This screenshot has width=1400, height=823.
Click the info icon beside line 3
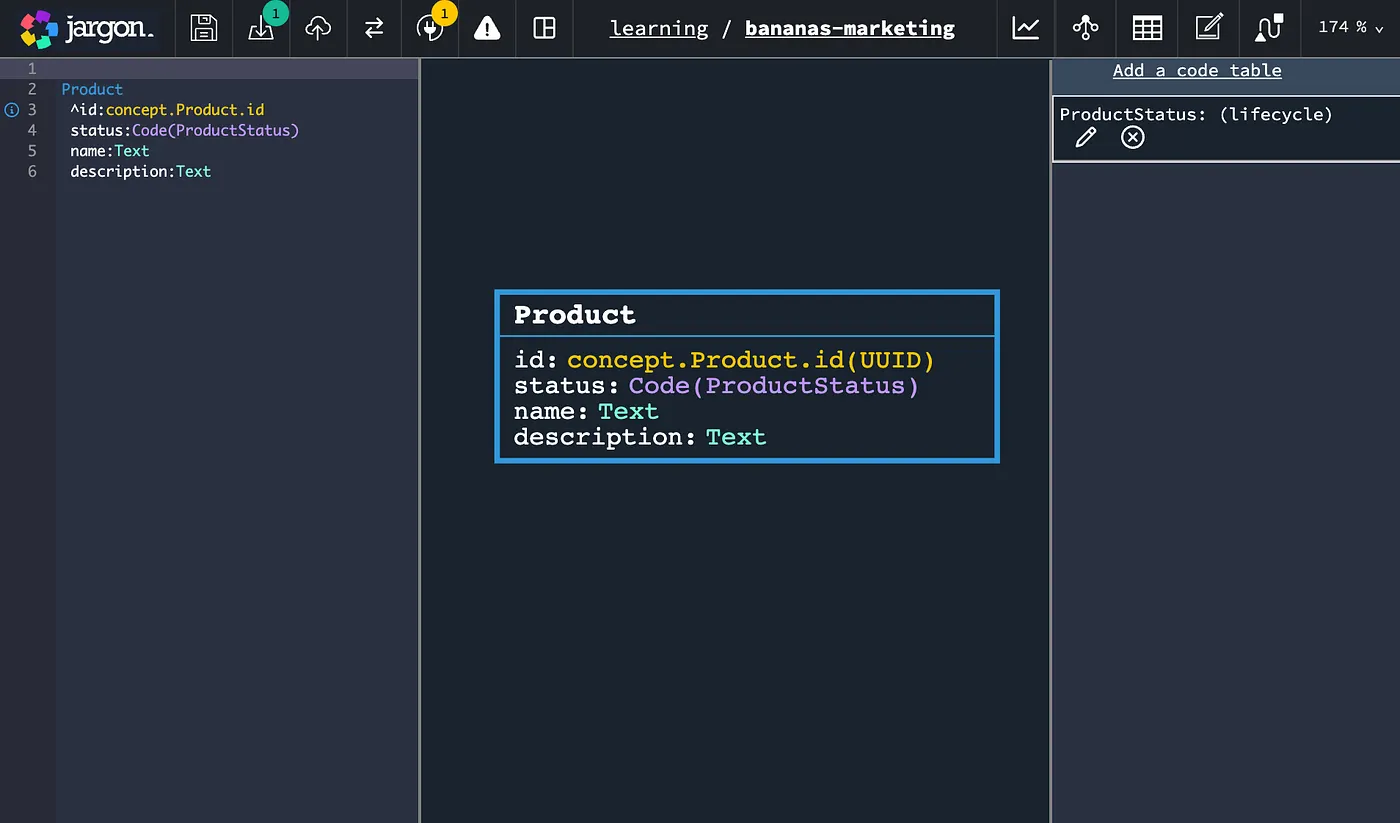tap(12, 110)
